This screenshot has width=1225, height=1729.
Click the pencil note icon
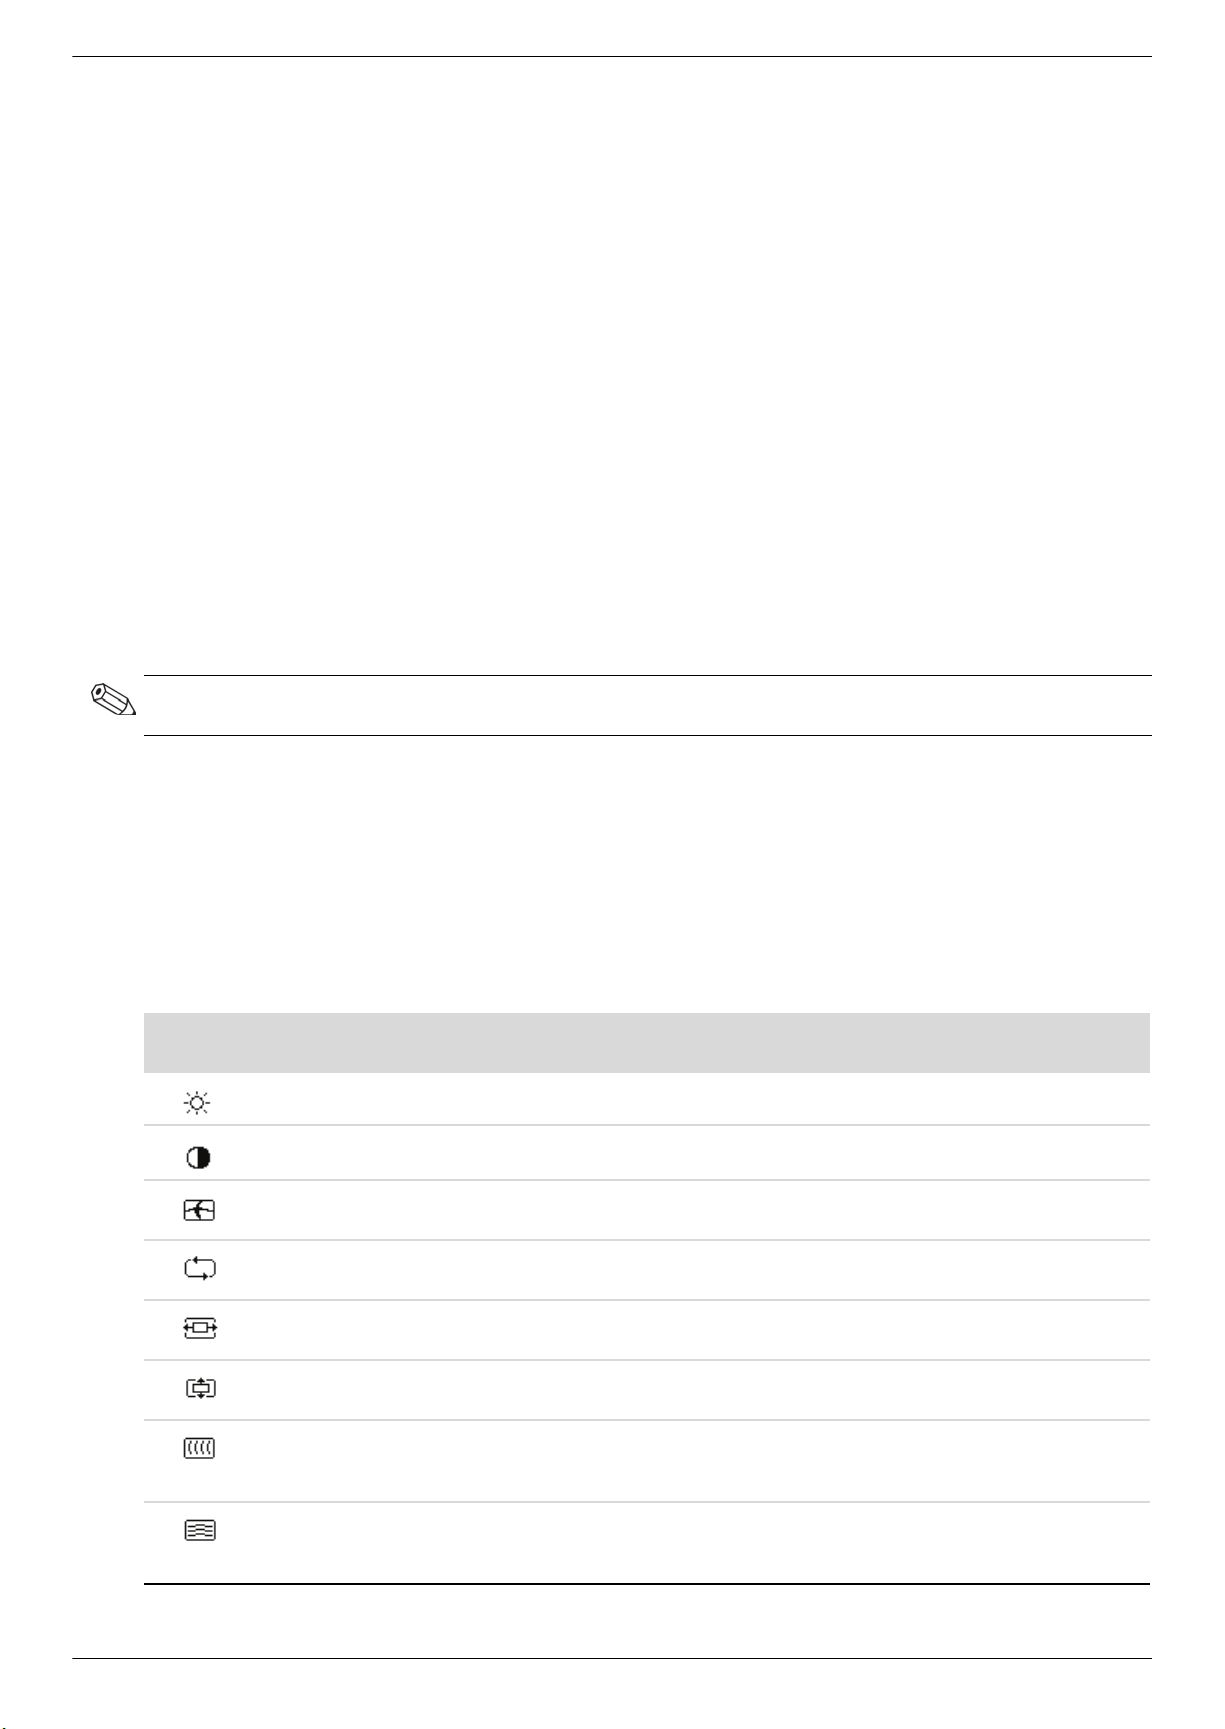[x=112, y=699]
